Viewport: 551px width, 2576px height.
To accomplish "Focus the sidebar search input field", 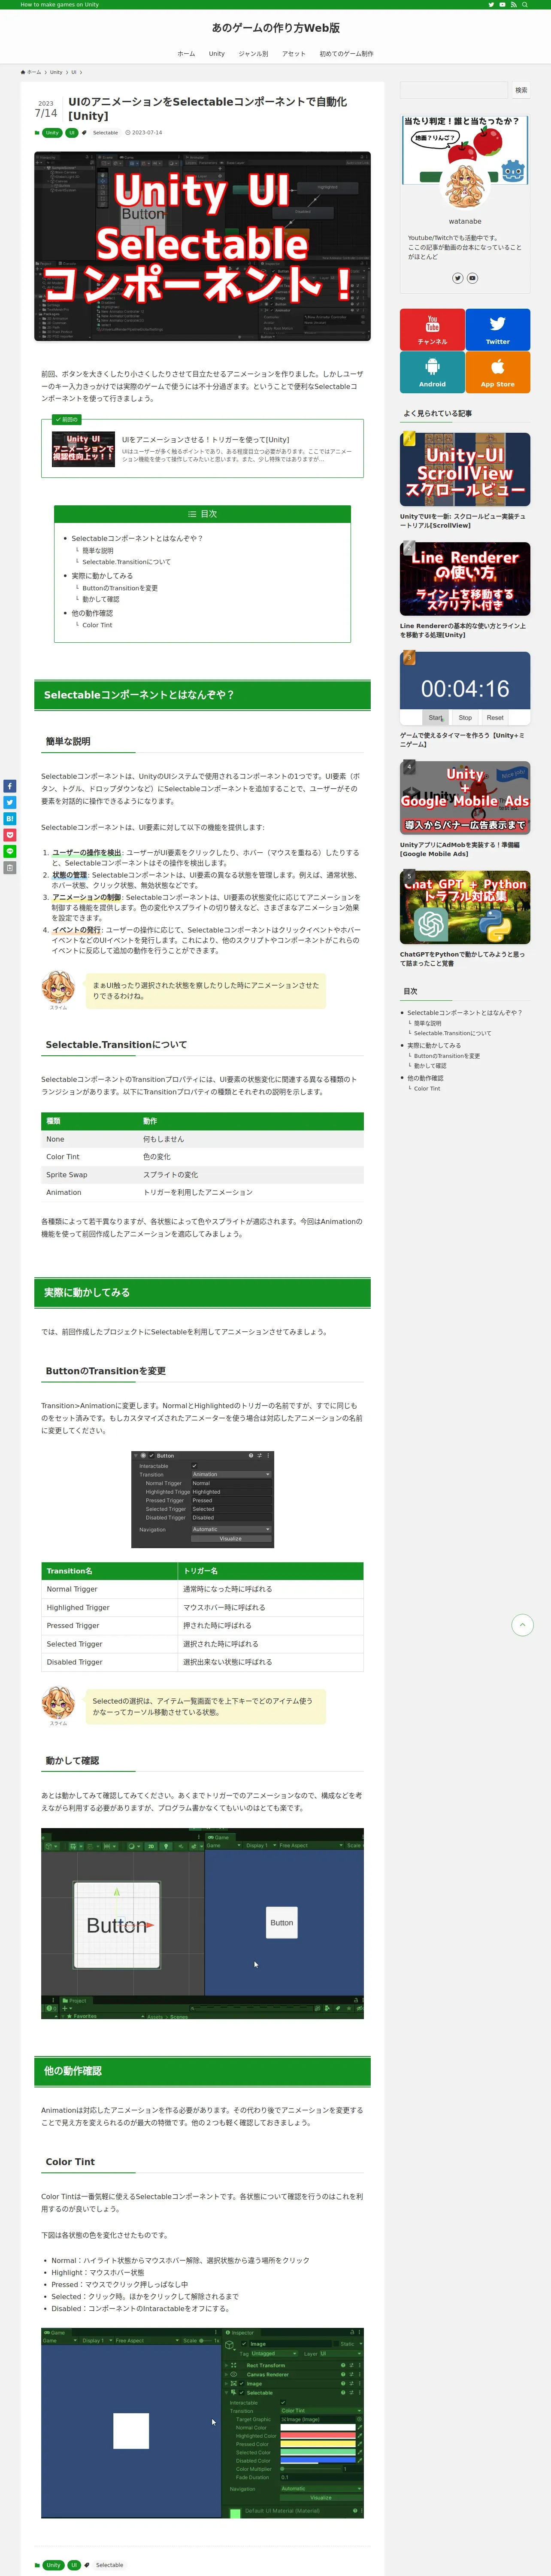I will 453,90.
